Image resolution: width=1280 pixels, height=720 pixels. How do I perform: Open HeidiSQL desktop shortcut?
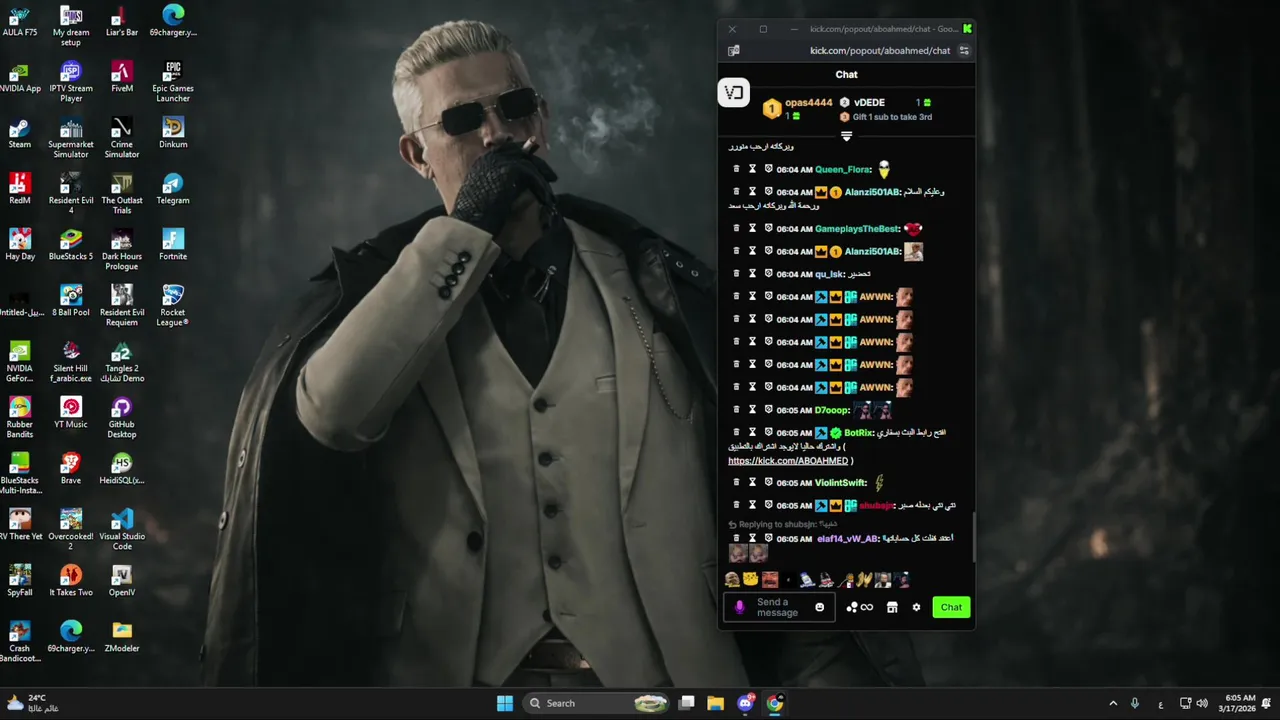pos(122,469)
